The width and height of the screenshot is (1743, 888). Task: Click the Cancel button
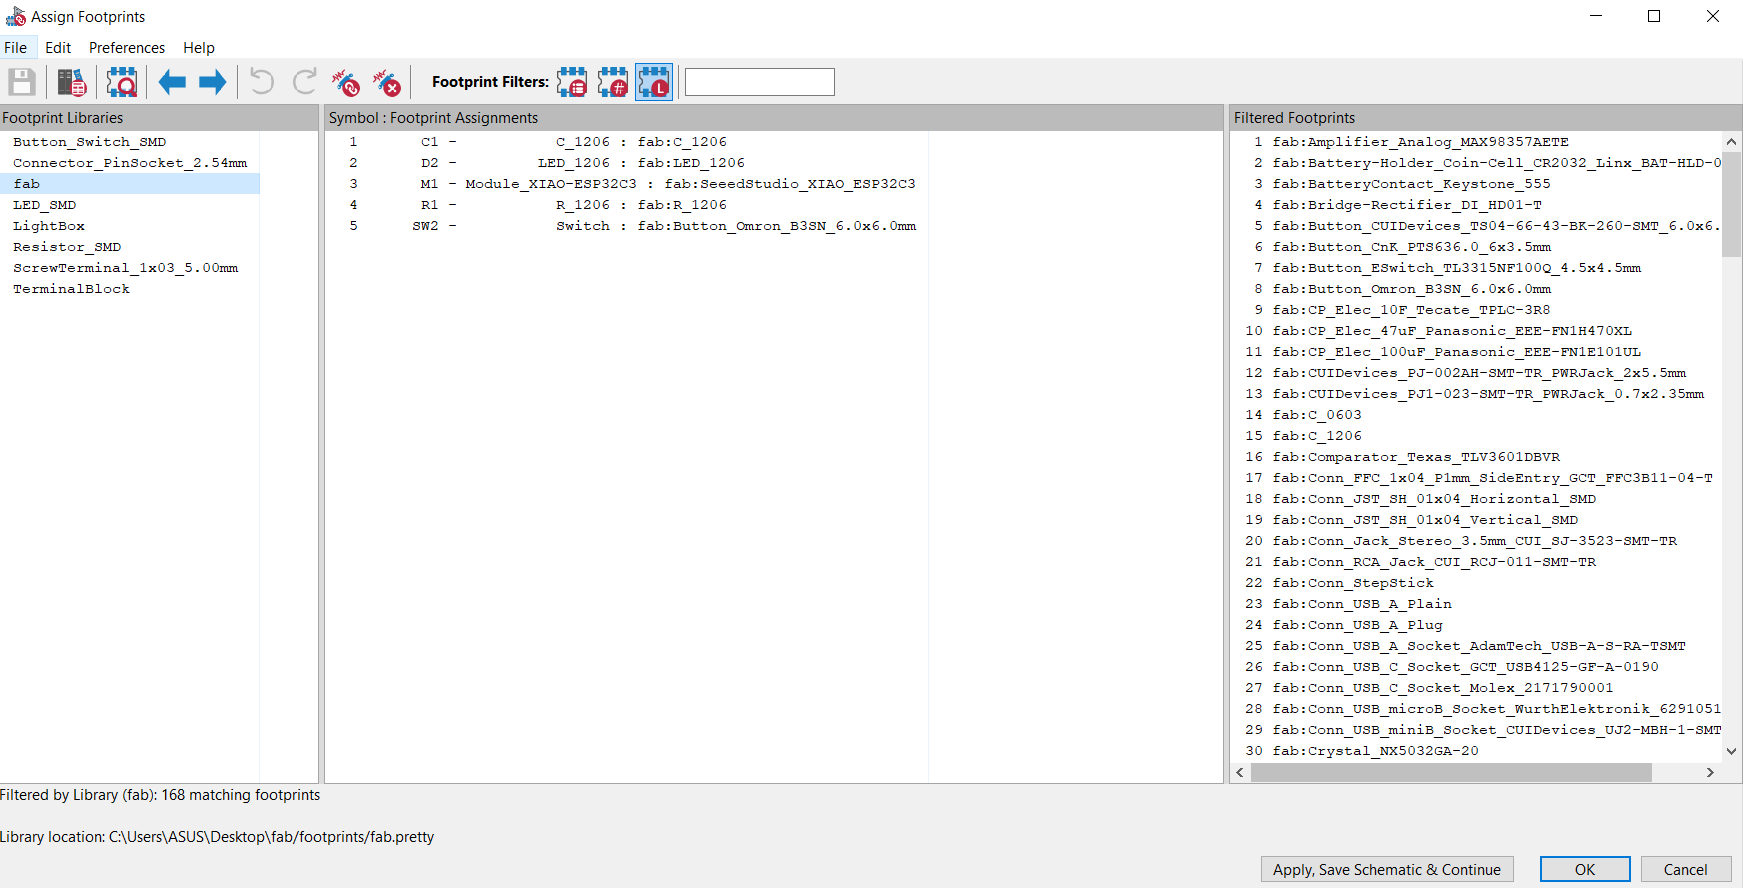(x=1685, y=869)
